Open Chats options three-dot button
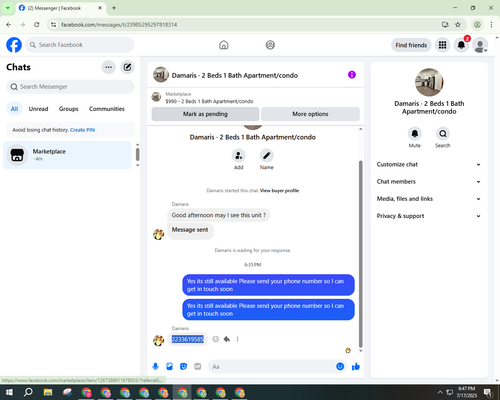This screenshot has height=400, width=500. [x=108, y=67]
